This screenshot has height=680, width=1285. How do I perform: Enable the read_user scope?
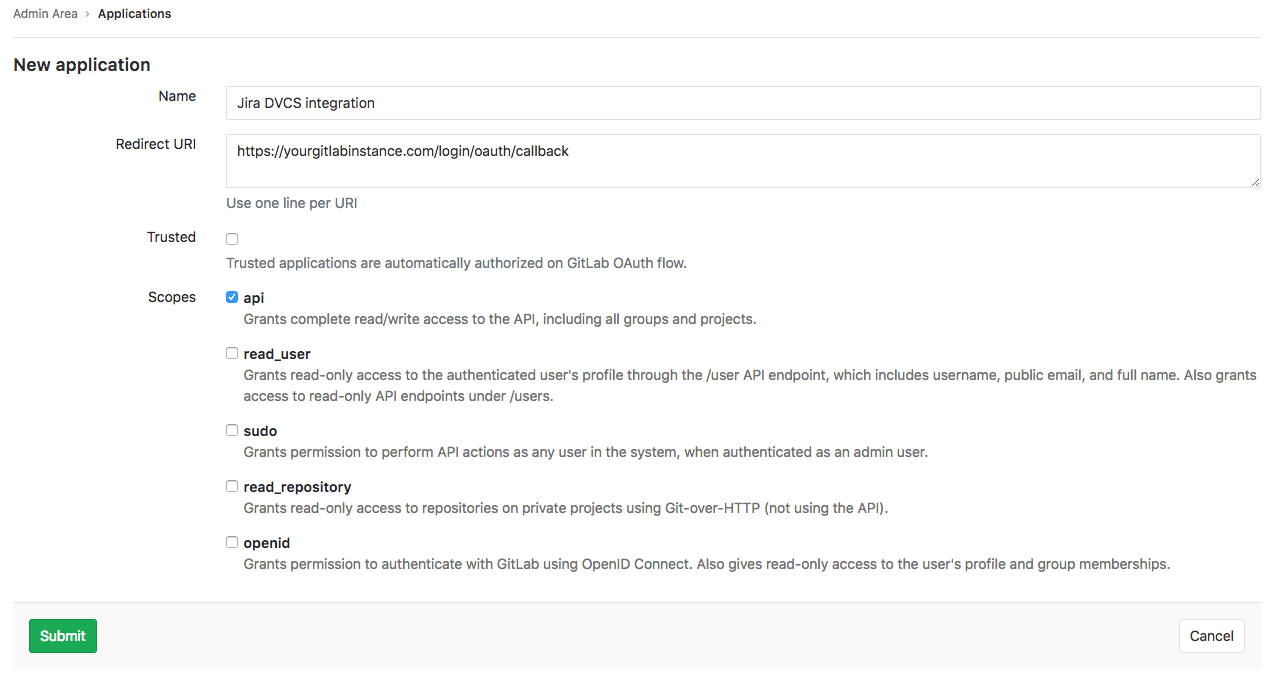[231, 353]
